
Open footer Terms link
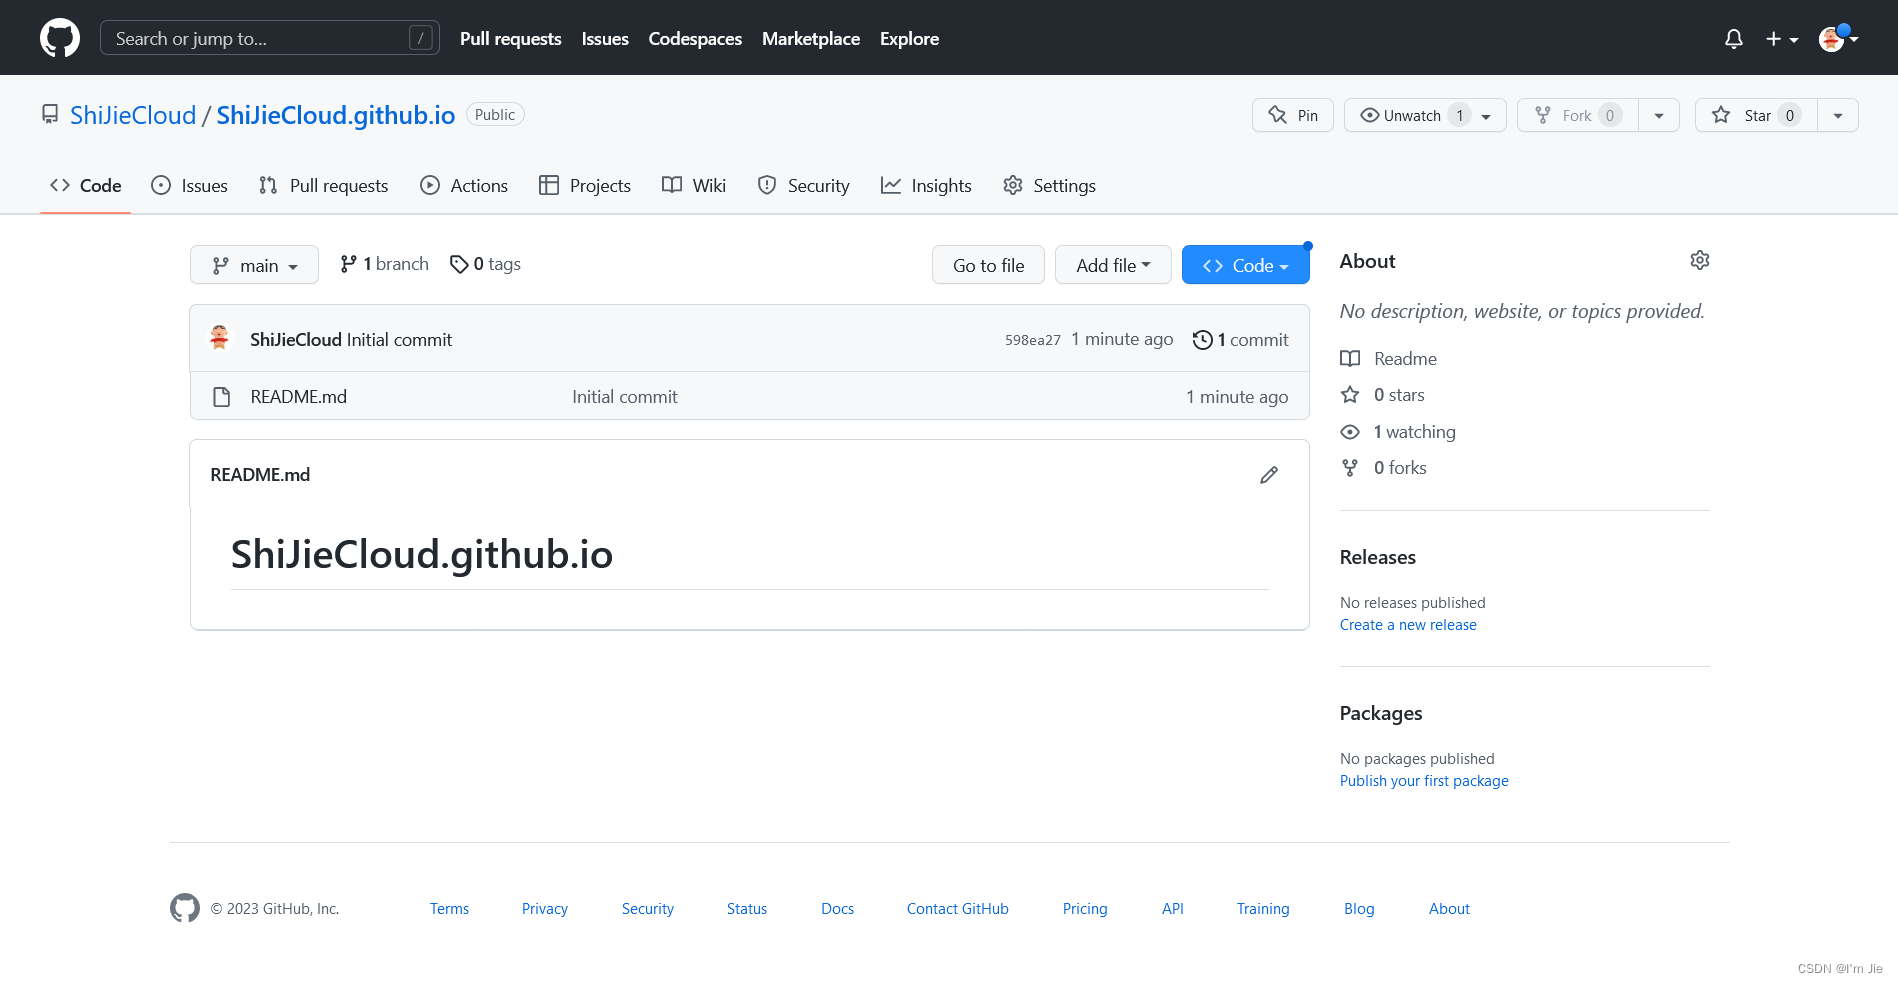450,909
